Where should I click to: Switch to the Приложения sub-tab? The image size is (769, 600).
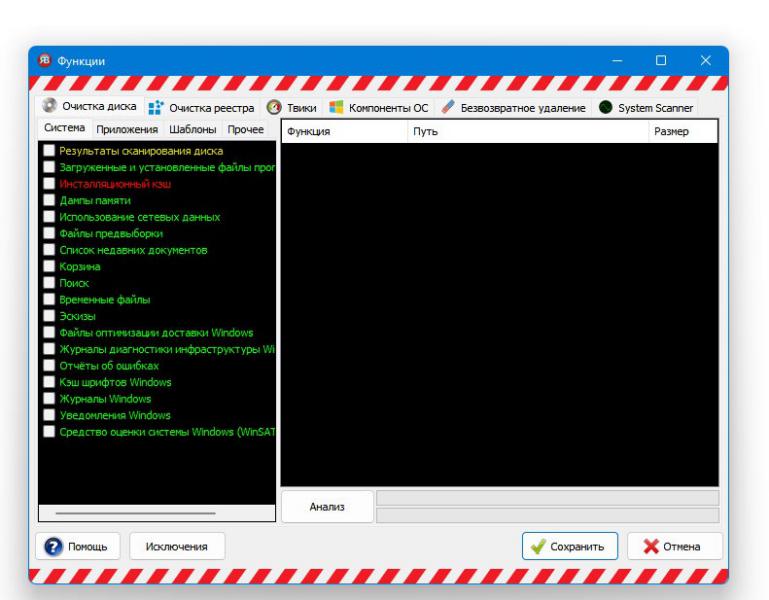click(127, 130)
